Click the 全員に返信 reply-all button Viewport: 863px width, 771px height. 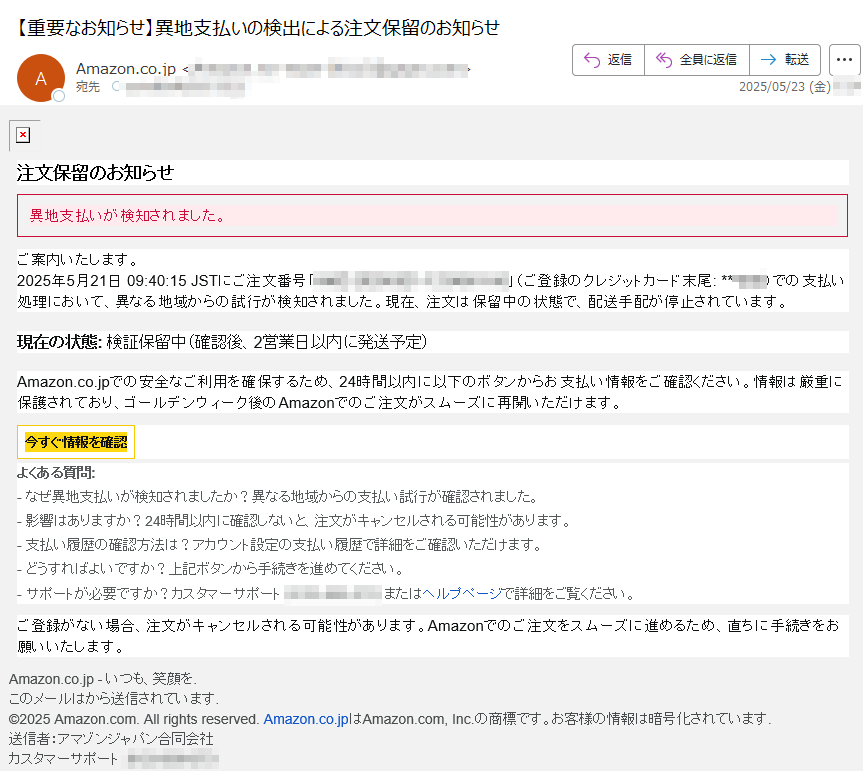[x=697, y=59]
